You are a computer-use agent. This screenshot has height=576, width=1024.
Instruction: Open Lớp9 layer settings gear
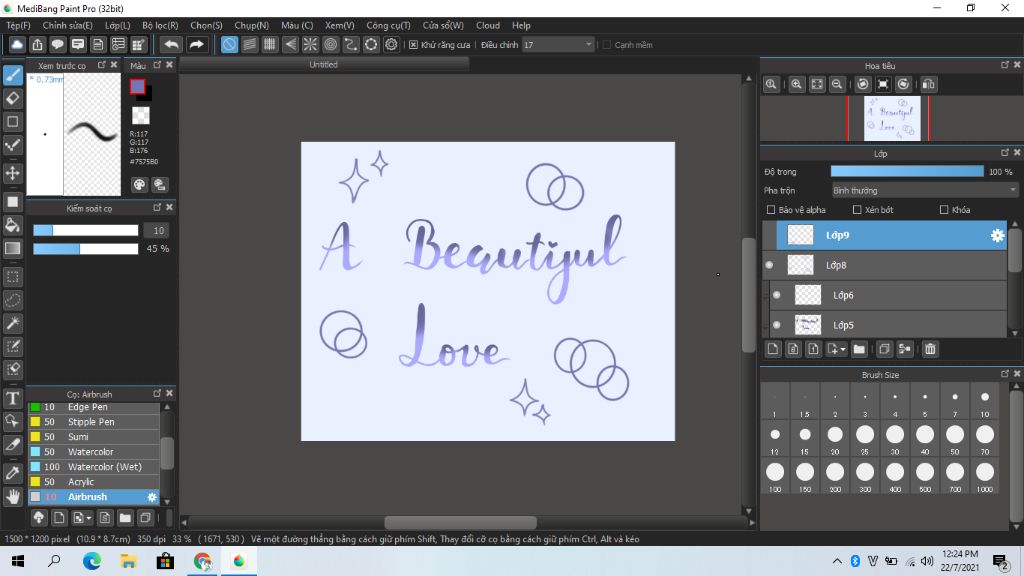coord(997,235)
